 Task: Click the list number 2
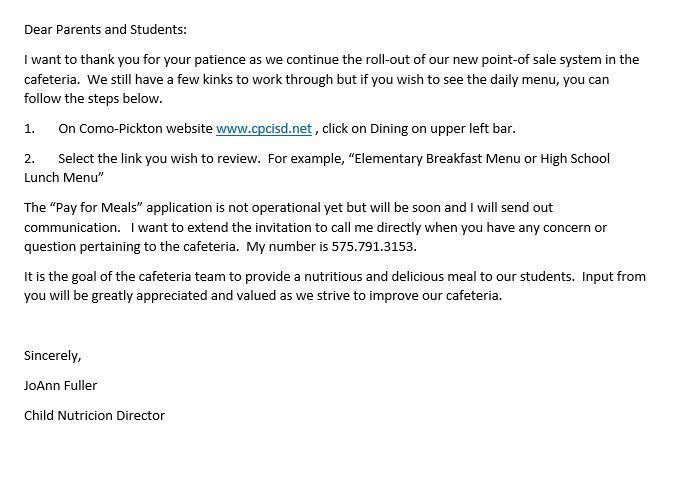pos(29,159)
